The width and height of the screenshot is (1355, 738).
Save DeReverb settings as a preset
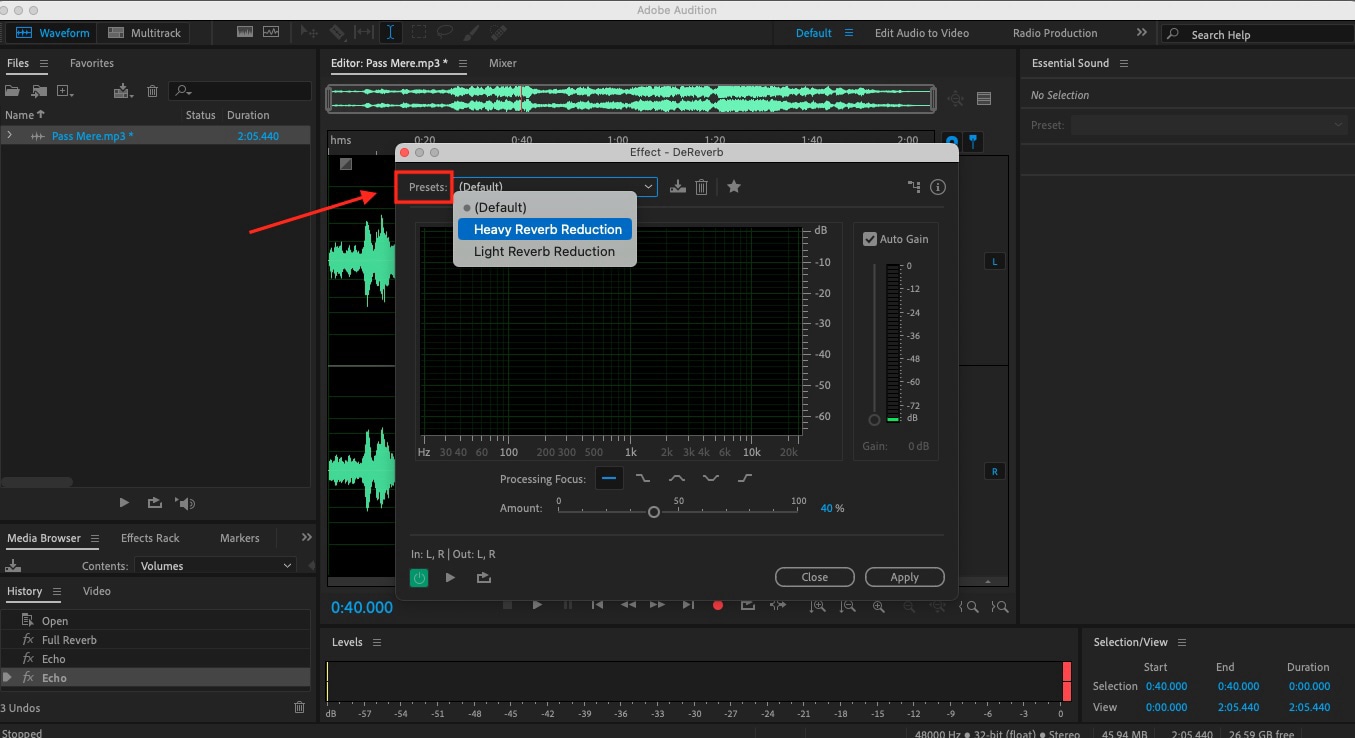(x=678, y=186)
